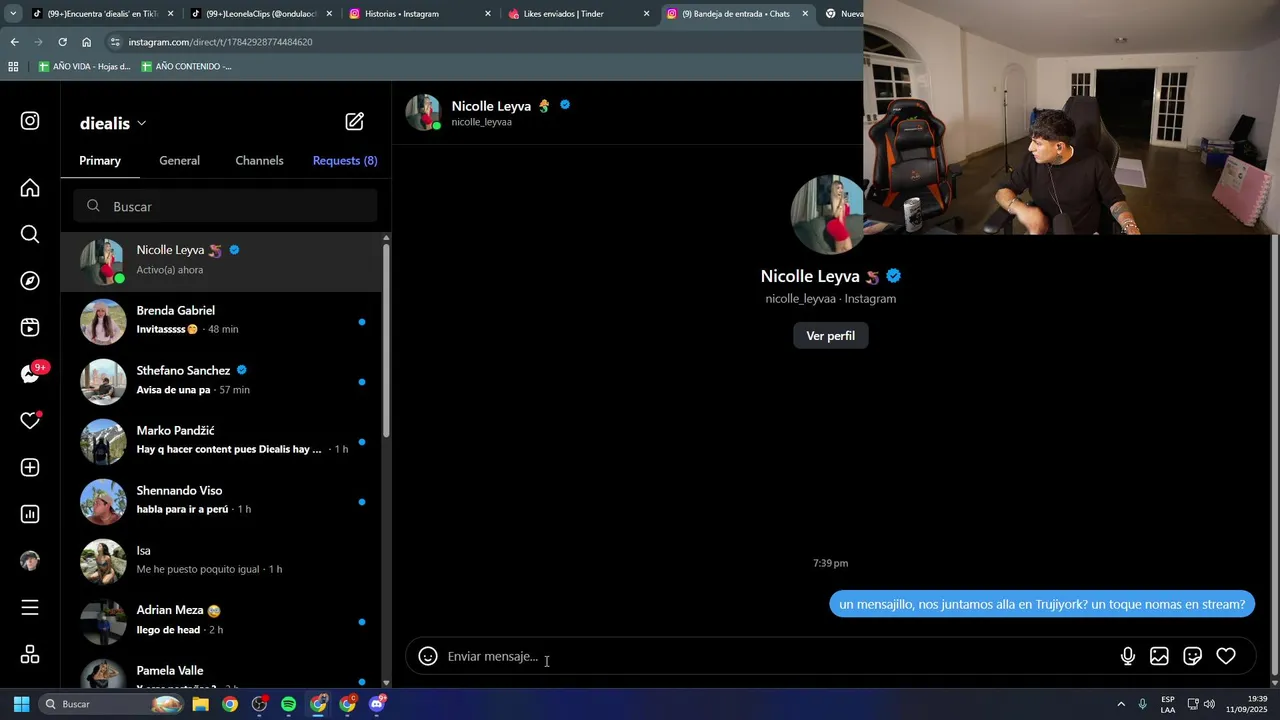Open the browser tab search dropdown
This screenshot has width=1280, height=720.
pyautogui.click(x=13, y=14)
